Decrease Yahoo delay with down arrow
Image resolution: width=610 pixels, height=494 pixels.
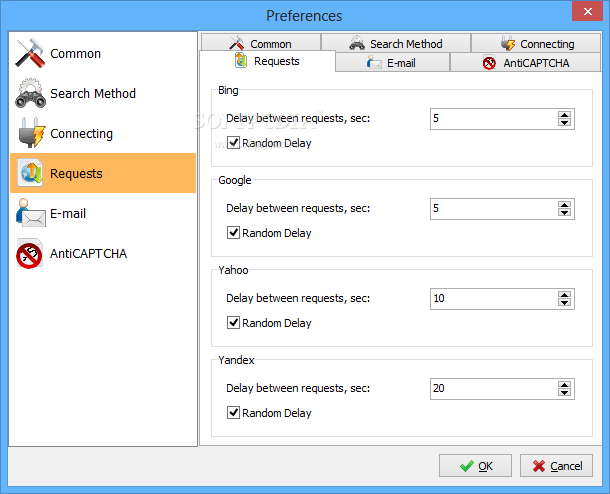(x=564, y=302)
